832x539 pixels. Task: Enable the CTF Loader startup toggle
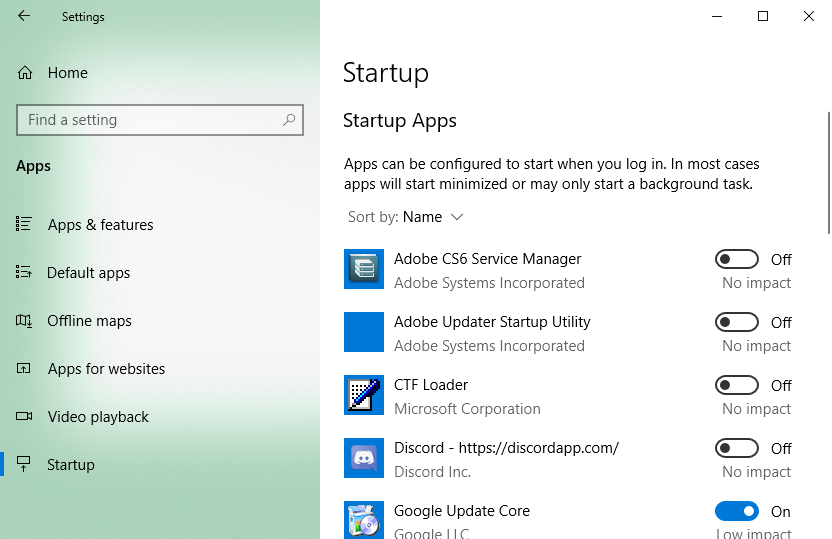pos(737,386)
